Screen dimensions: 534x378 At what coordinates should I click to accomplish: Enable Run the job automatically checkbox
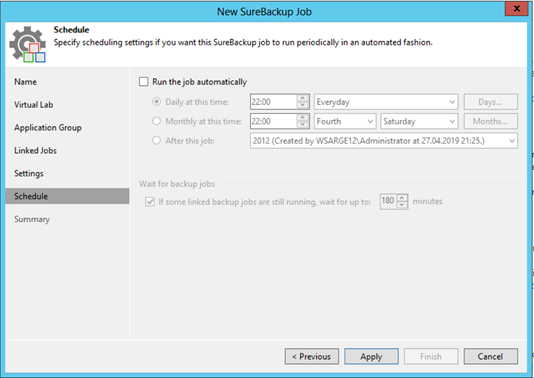143,82
